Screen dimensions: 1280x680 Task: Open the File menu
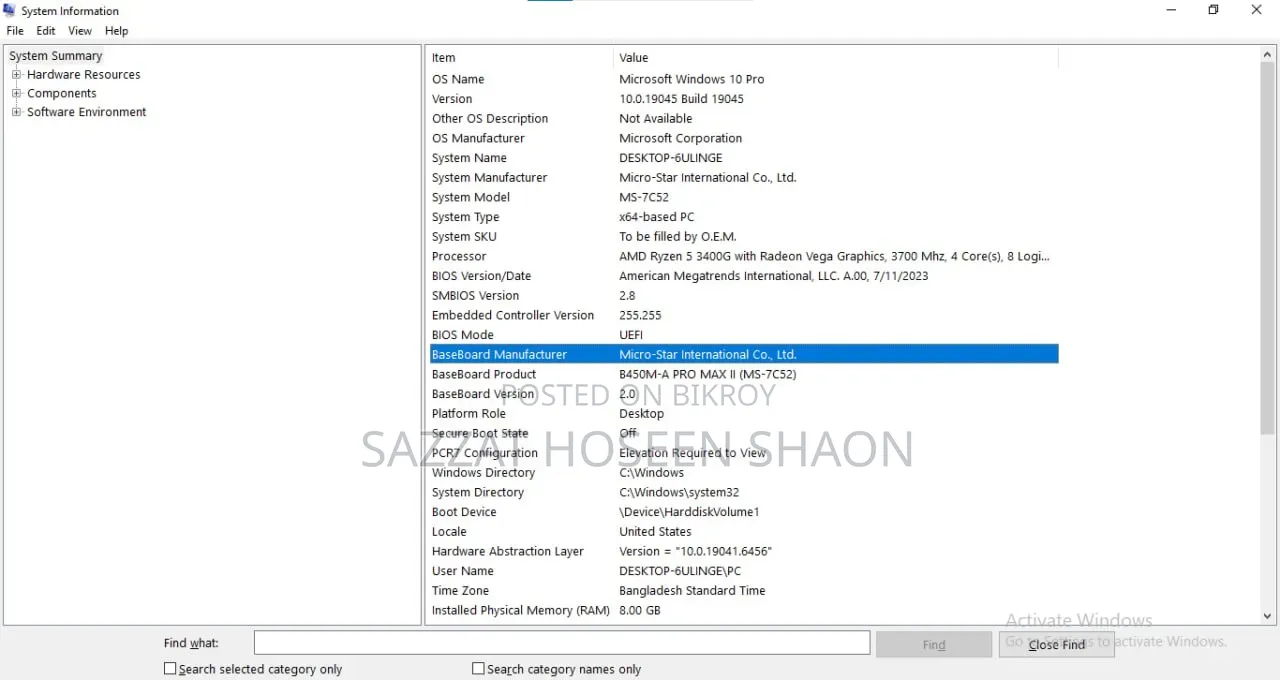click(x=15, y=31)
